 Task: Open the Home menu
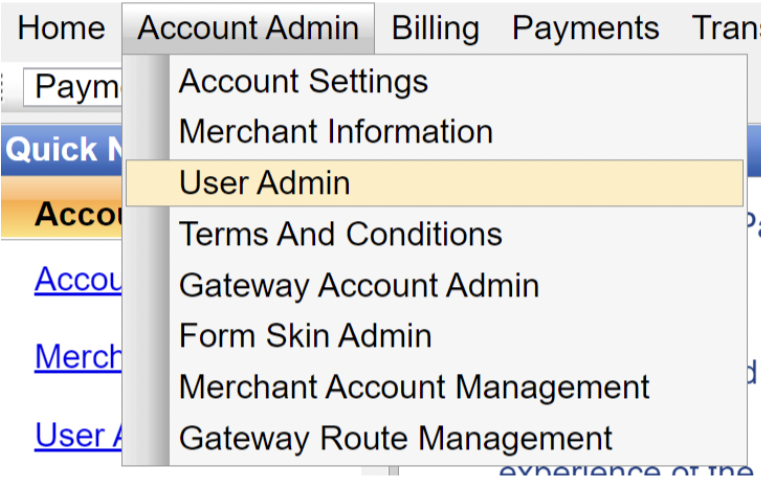click(x=61, y=28)
